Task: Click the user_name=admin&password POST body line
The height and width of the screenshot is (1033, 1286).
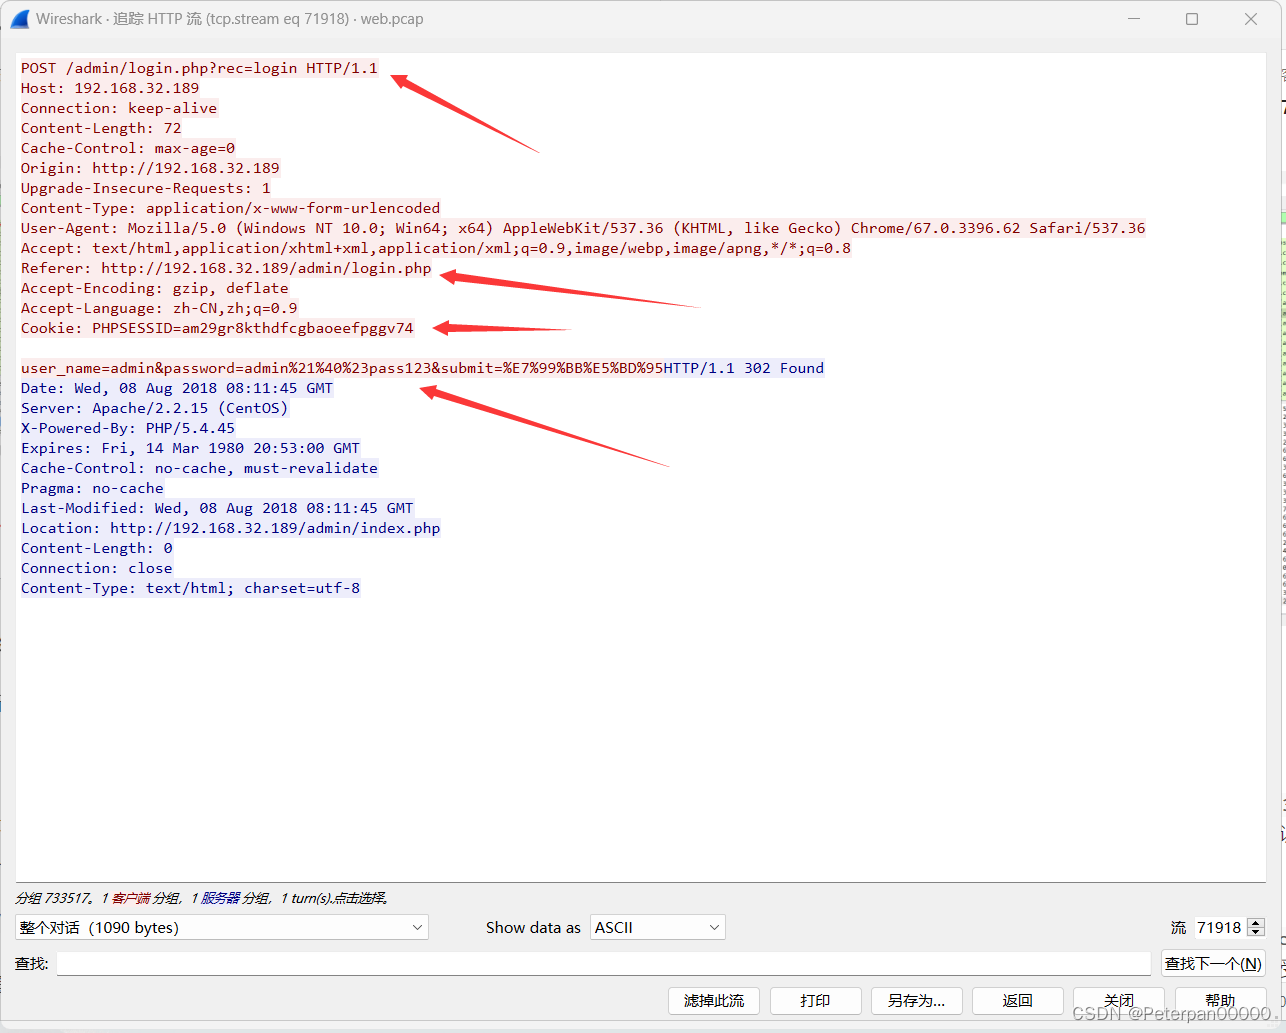Action: pyautogui.click(x=342, y=368)
